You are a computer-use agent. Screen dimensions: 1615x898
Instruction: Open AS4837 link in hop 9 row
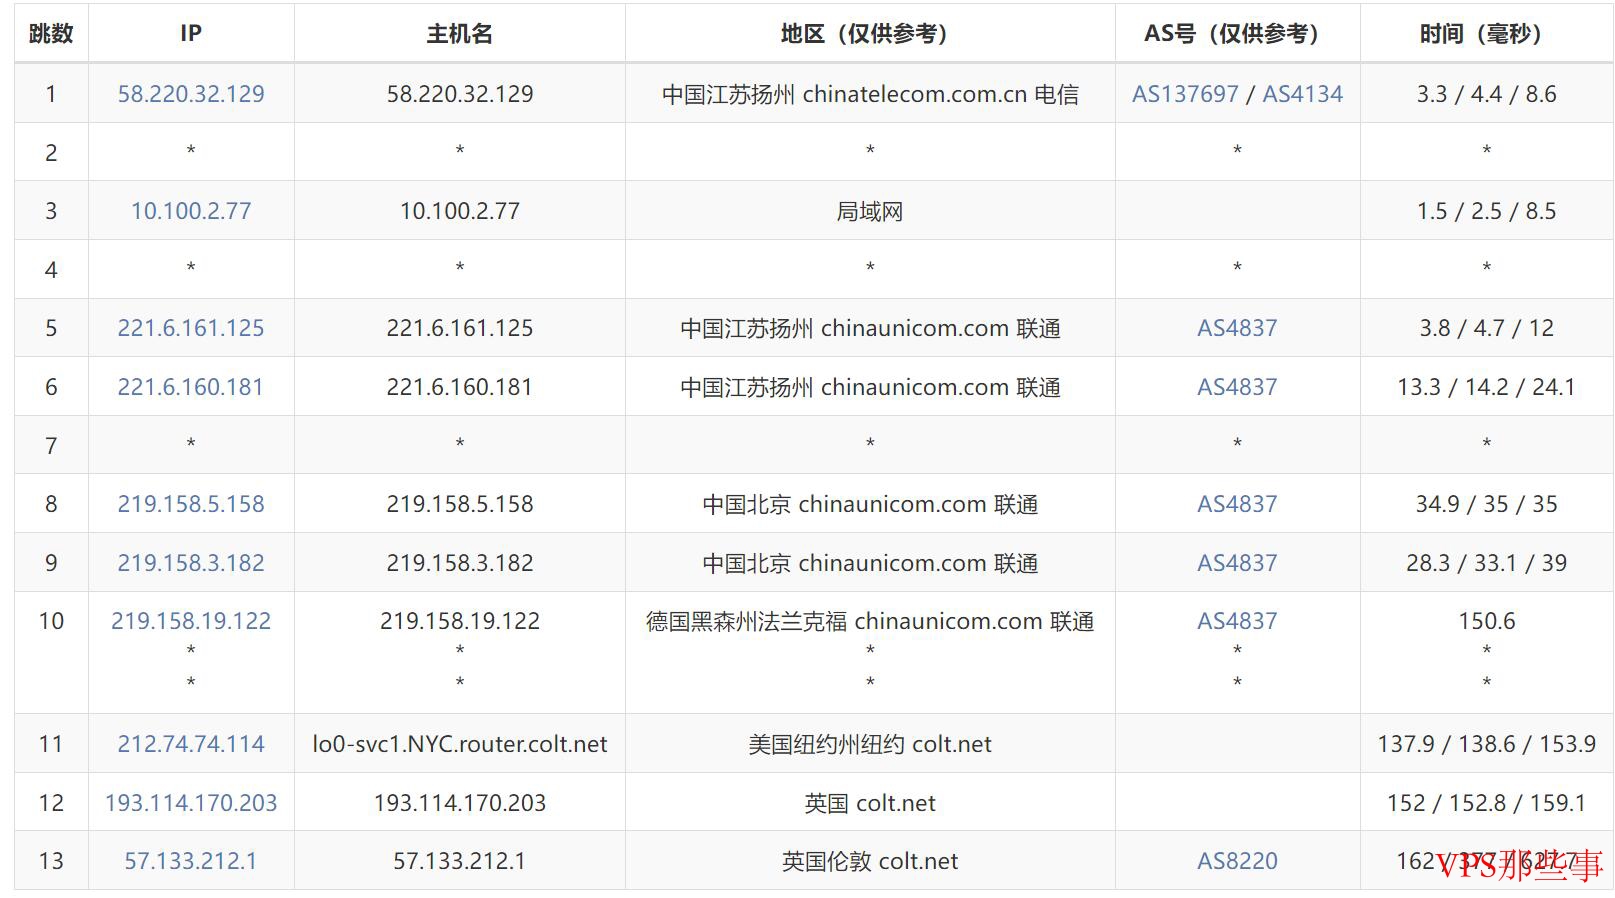(1237, 563)
